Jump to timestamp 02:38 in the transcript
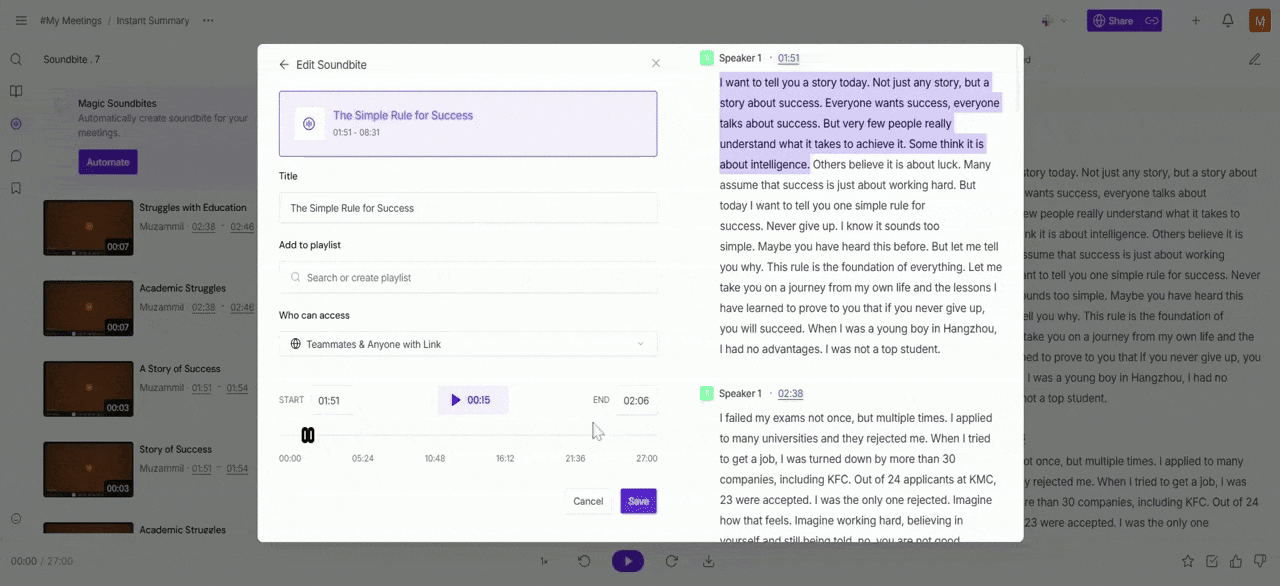 click(788, 393)
